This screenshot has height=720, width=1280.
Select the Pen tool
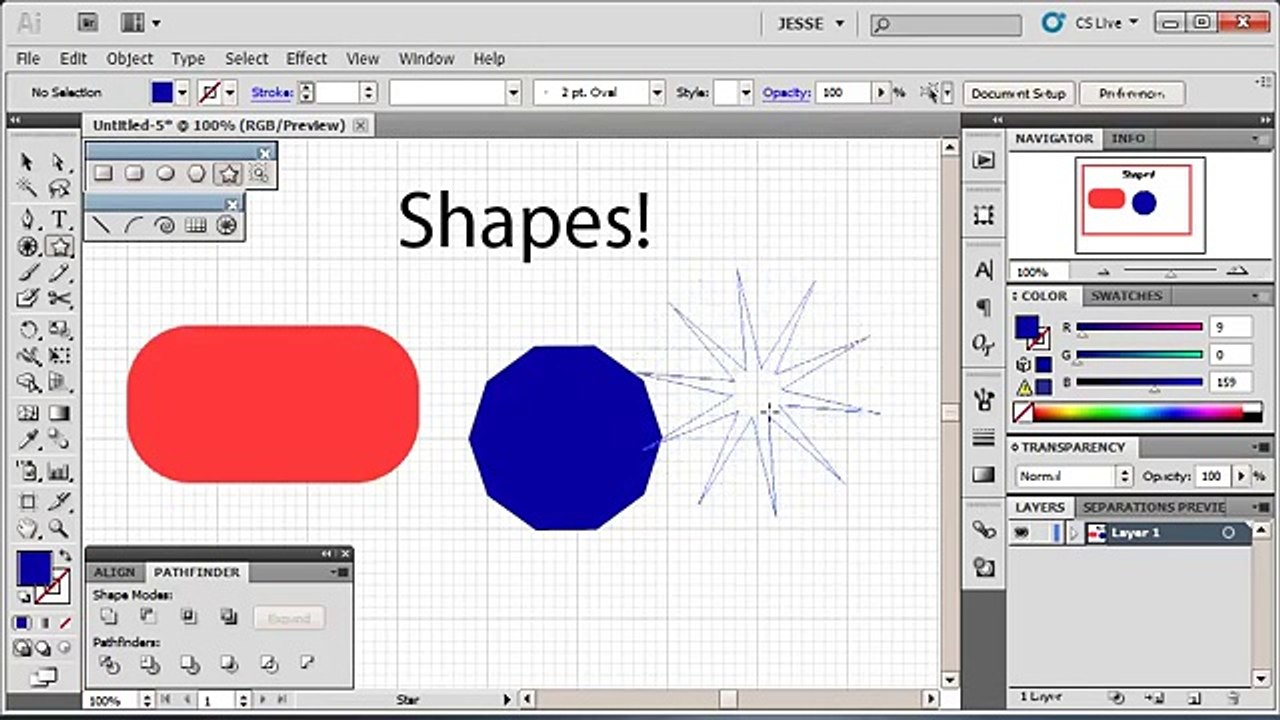(27, 218)
